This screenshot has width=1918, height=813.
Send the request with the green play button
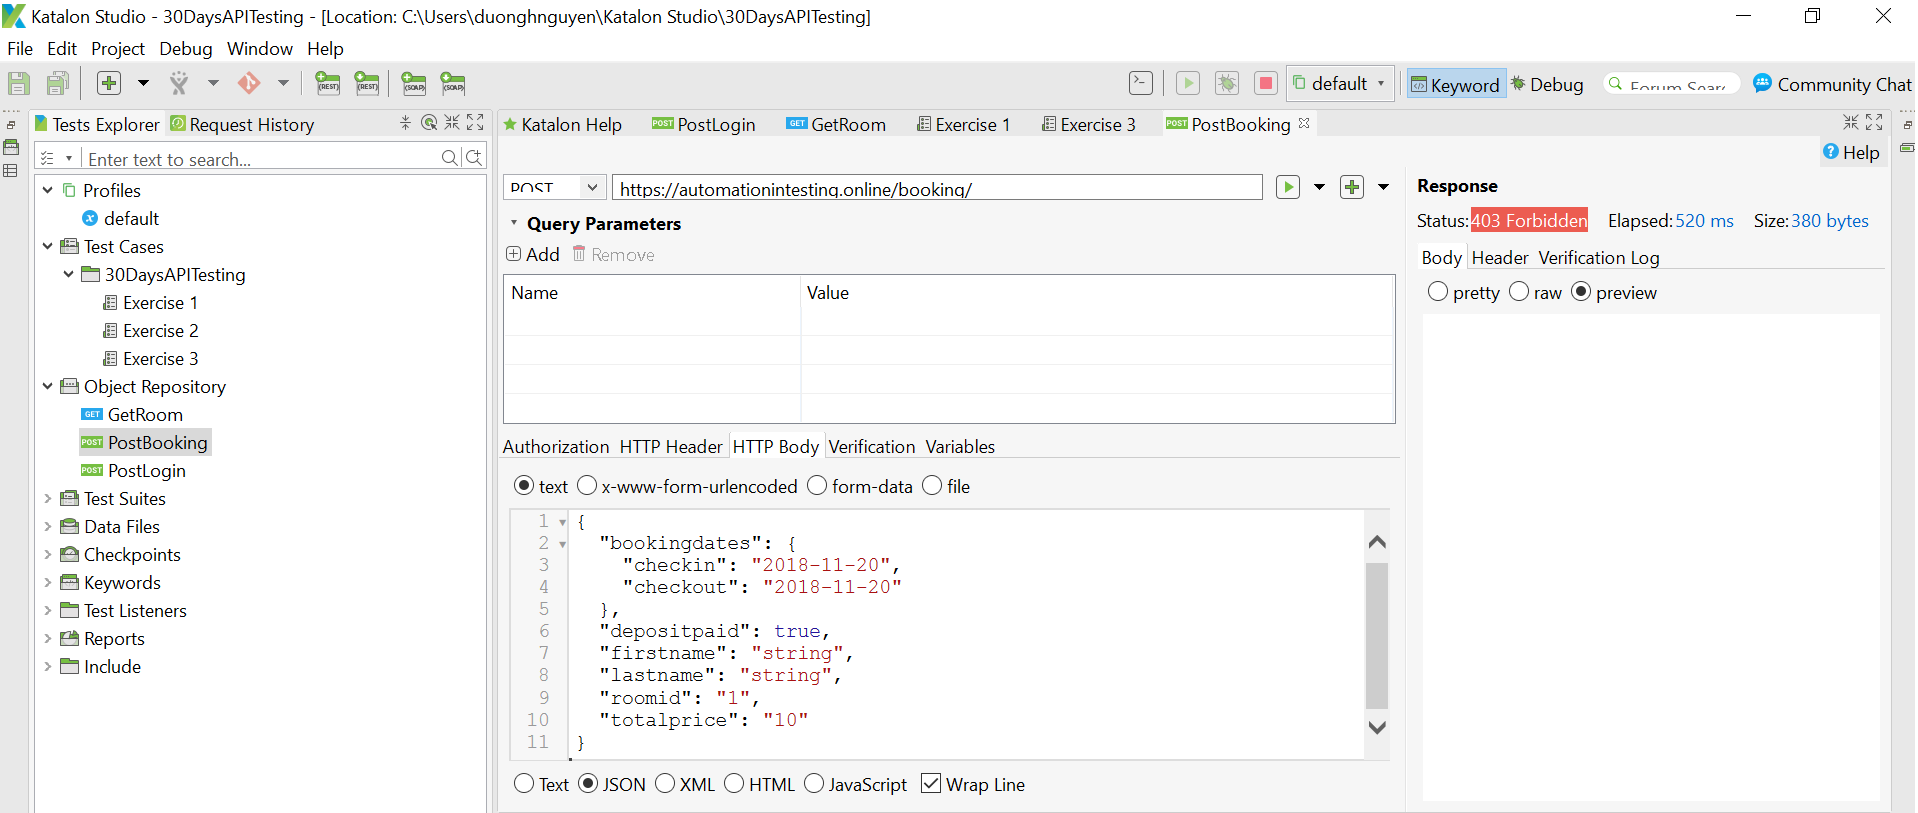[x=1288, y=187]
